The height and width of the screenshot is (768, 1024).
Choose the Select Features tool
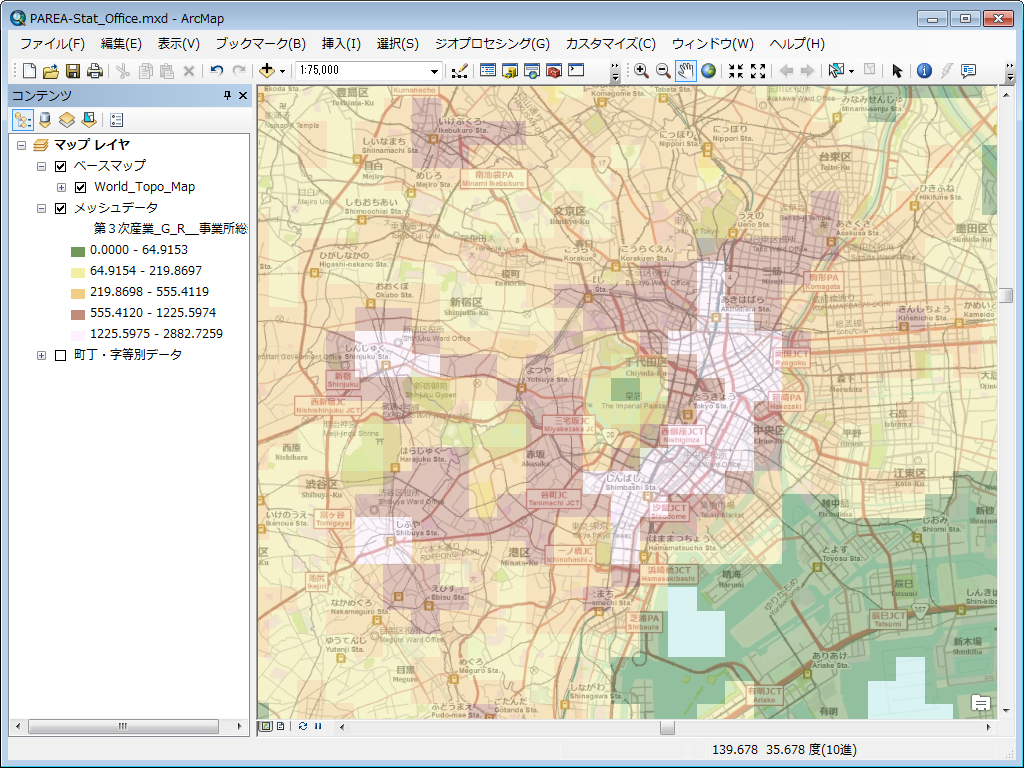[836, 71]
